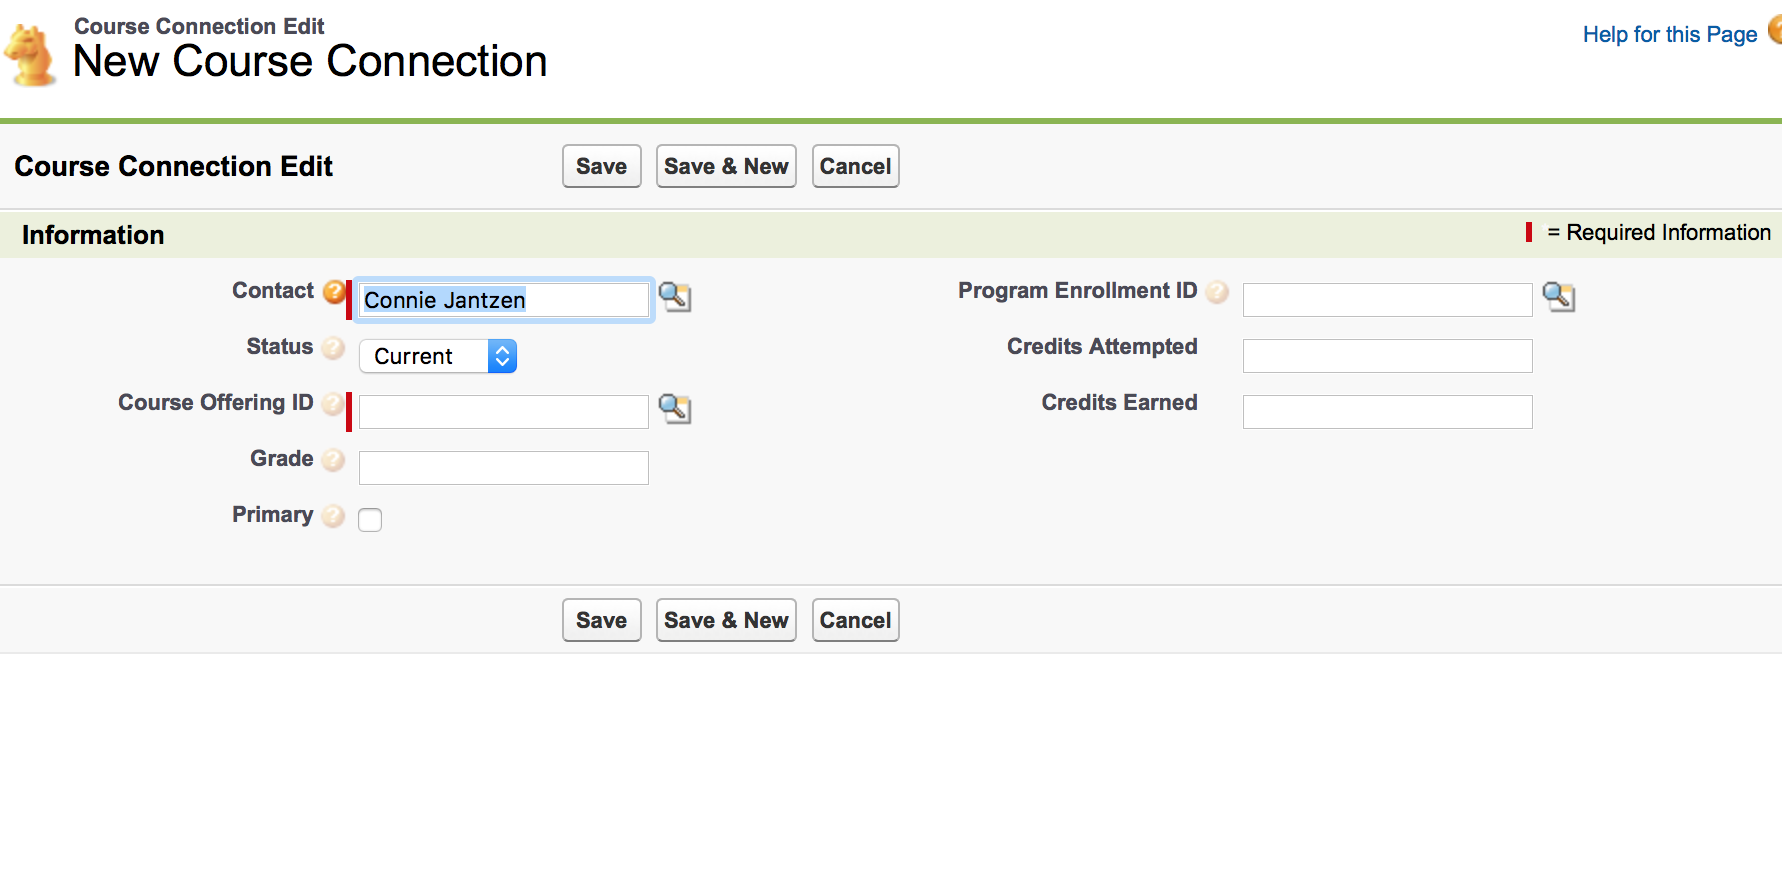This screenshot has height=894, width=1782.
Task: Click the bottom Save button
Action: [601, 620]
